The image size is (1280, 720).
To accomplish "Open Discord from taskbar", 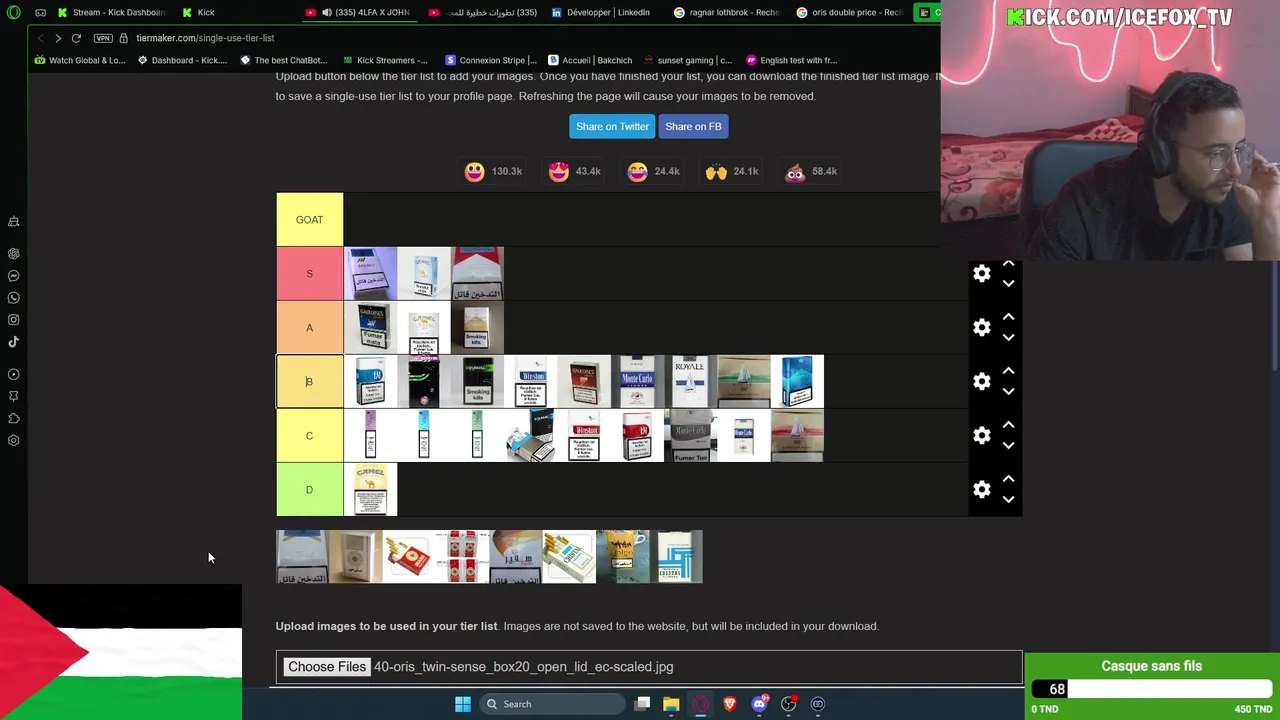I will [759, 704].
